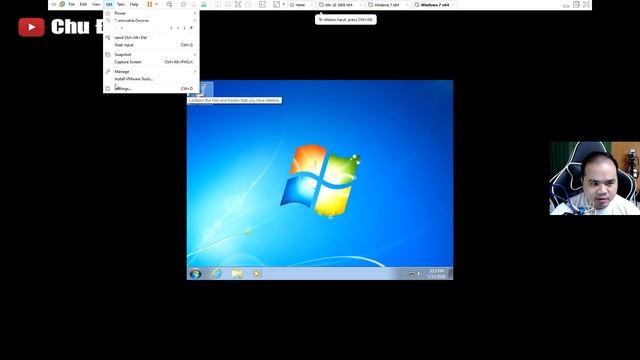Click the Enter Full Screen toolbar icon
Image resolution: width=640 pixels, height=360 pixels.
[238, 4]
